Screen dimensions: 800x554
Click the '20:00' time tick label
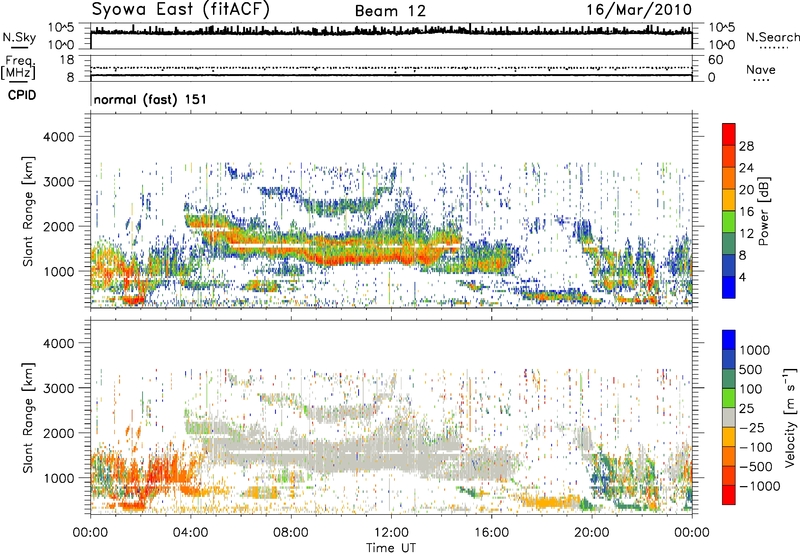[591, 533]
